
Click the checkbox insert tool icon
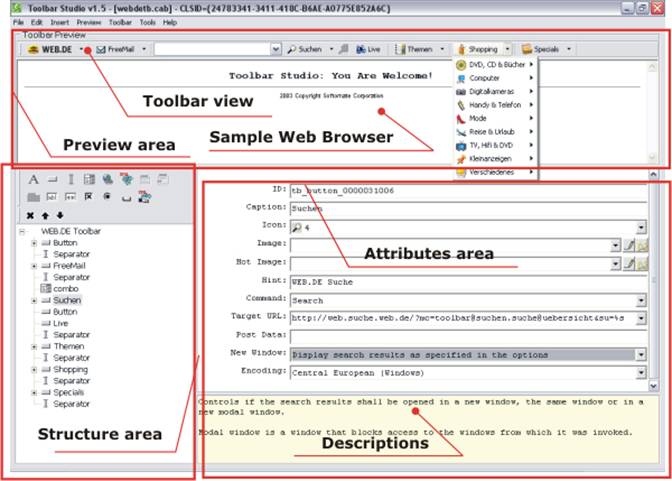pyautogui.click(x=88, y=196)
